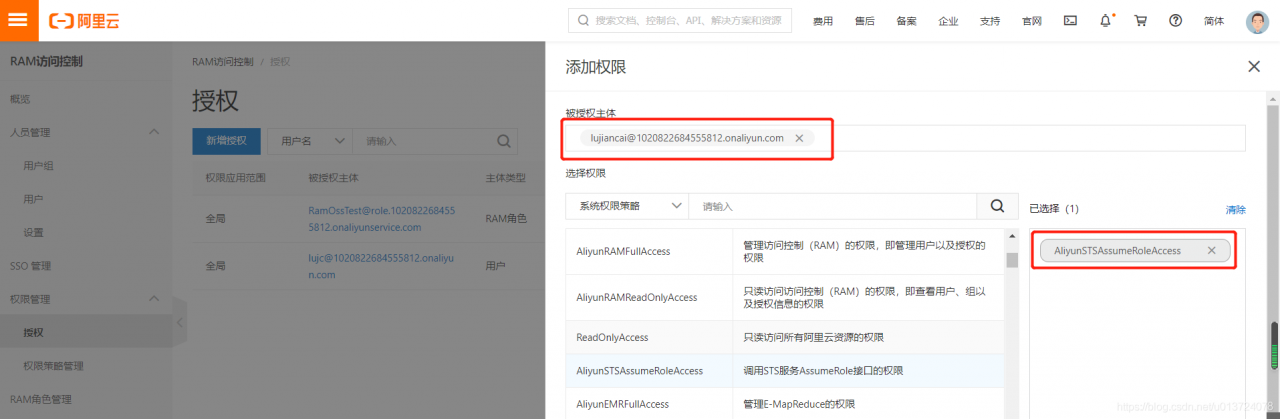This screenshot has width=1280, height=419.
Task: Open the notifications bell
Action: click(x=1106, y=20)
